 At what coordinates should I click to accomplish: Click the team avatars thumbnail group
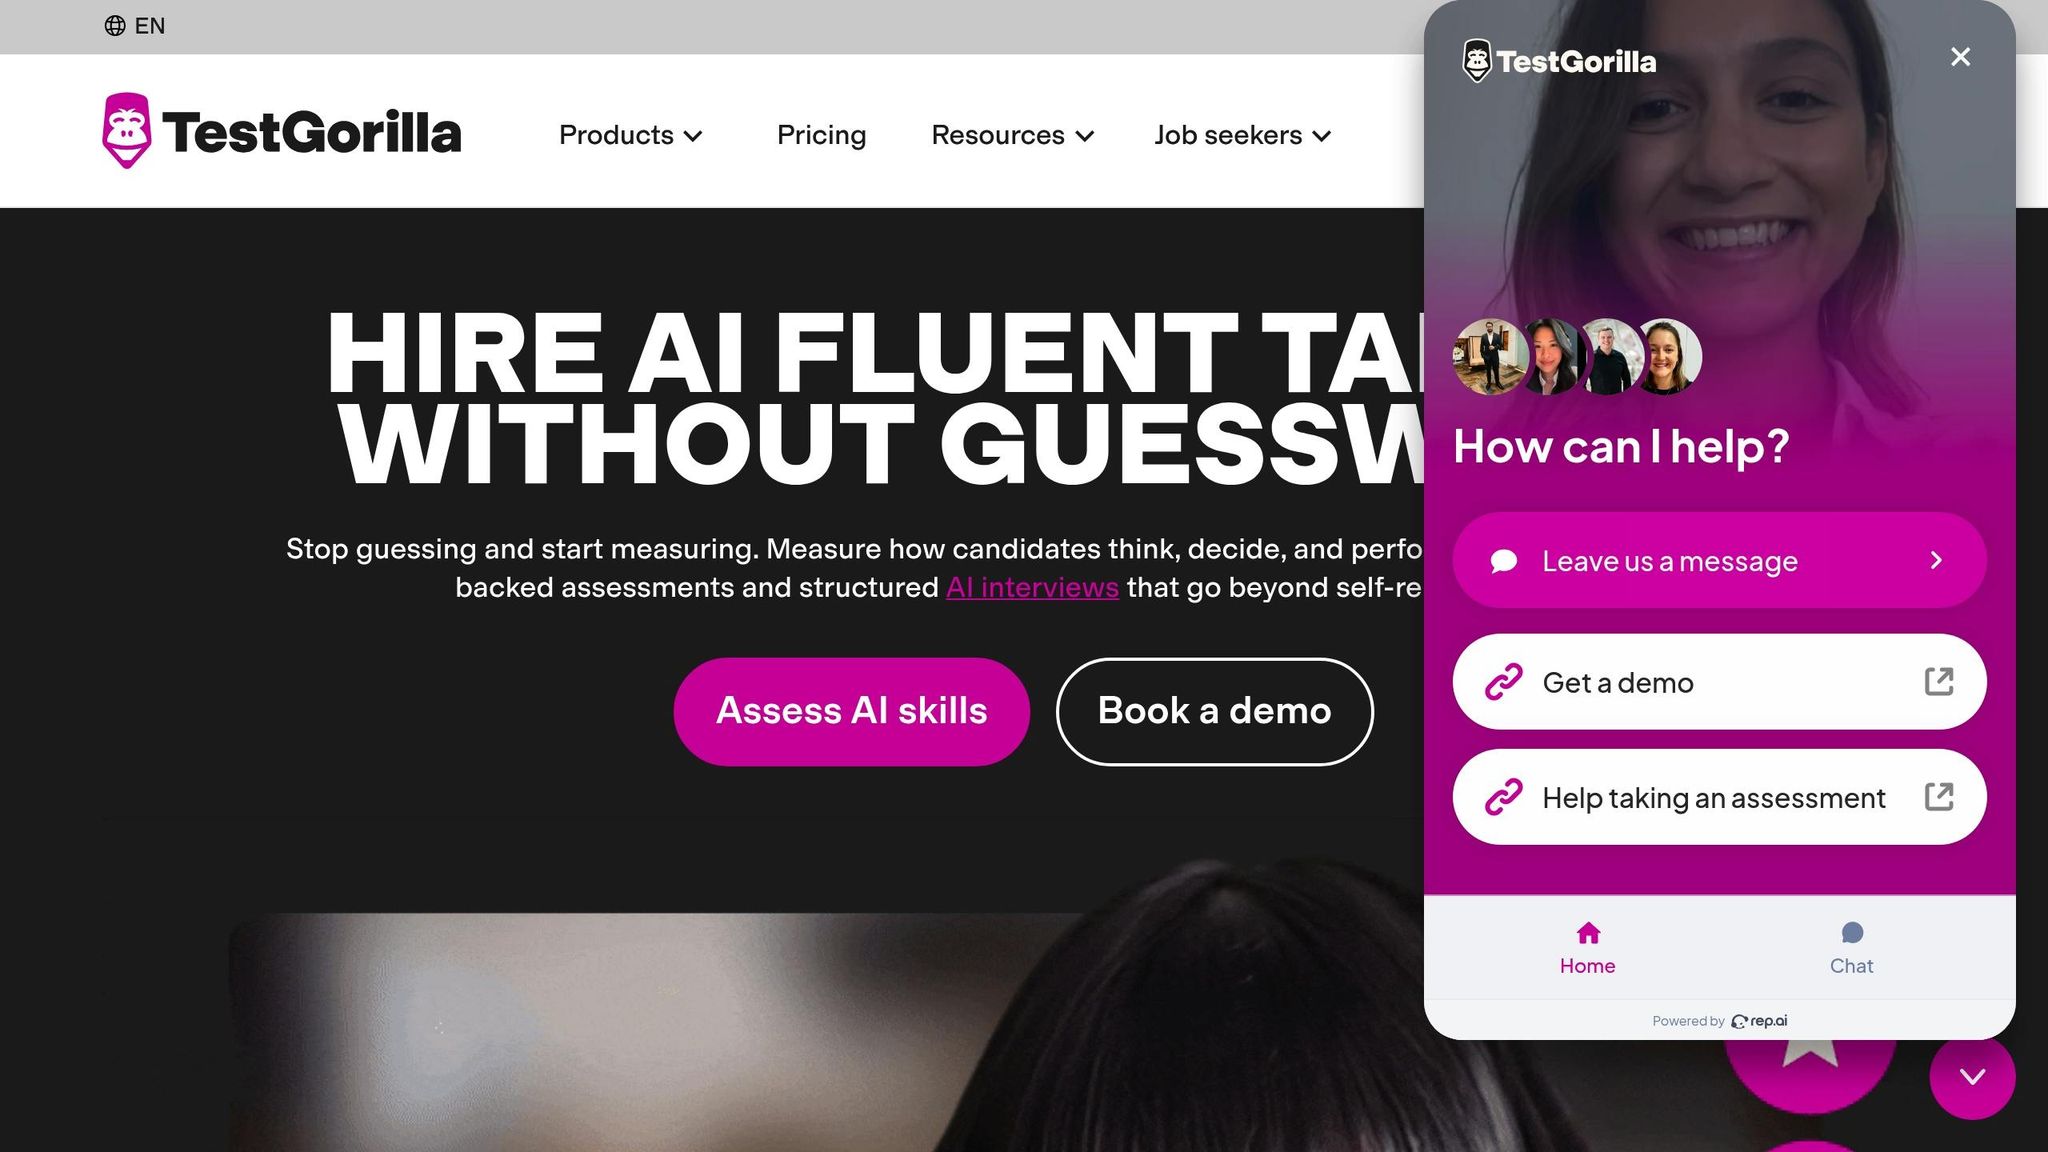tap(1577, 357)
